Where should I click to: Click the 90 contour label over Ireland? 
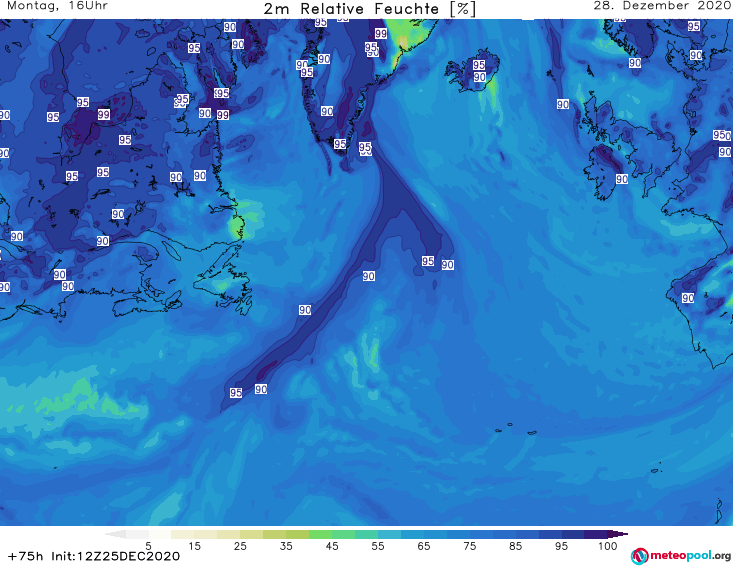622,179
